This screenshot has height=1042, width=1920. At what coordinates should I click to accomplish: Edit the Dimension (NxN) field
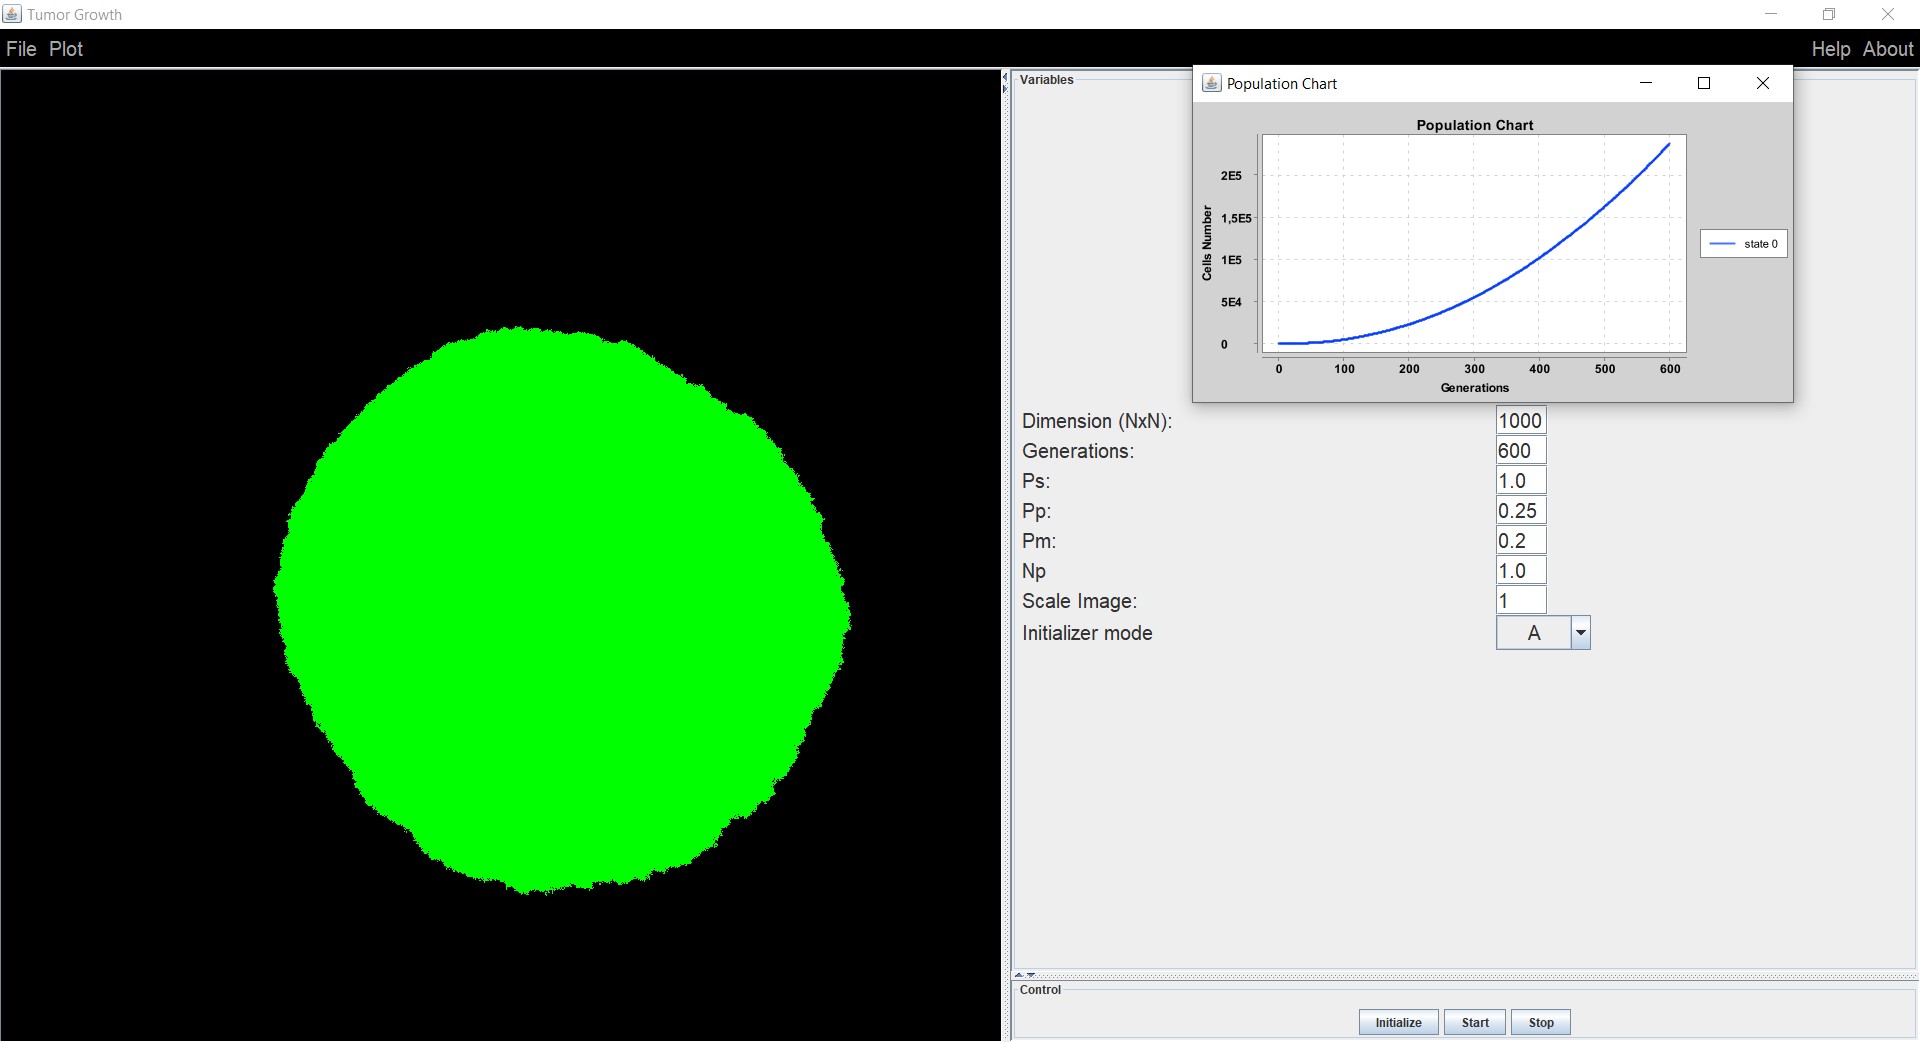tap(1521, 421)
